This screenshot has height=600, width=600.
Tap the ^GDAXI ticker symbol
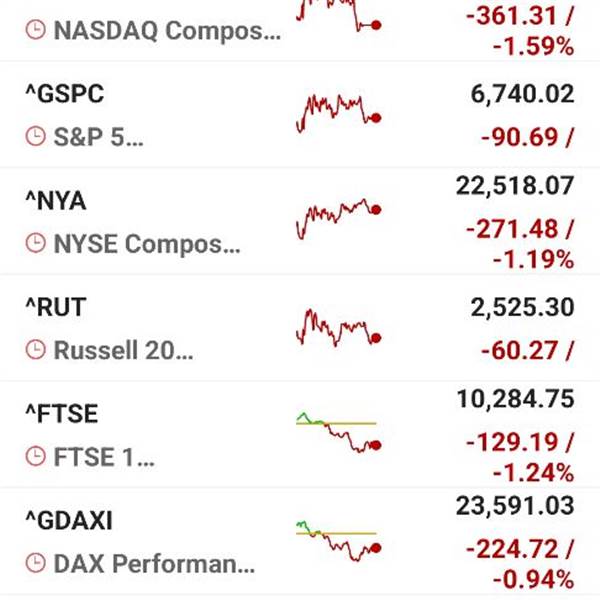pyautogui.click(x=69, y=522)
